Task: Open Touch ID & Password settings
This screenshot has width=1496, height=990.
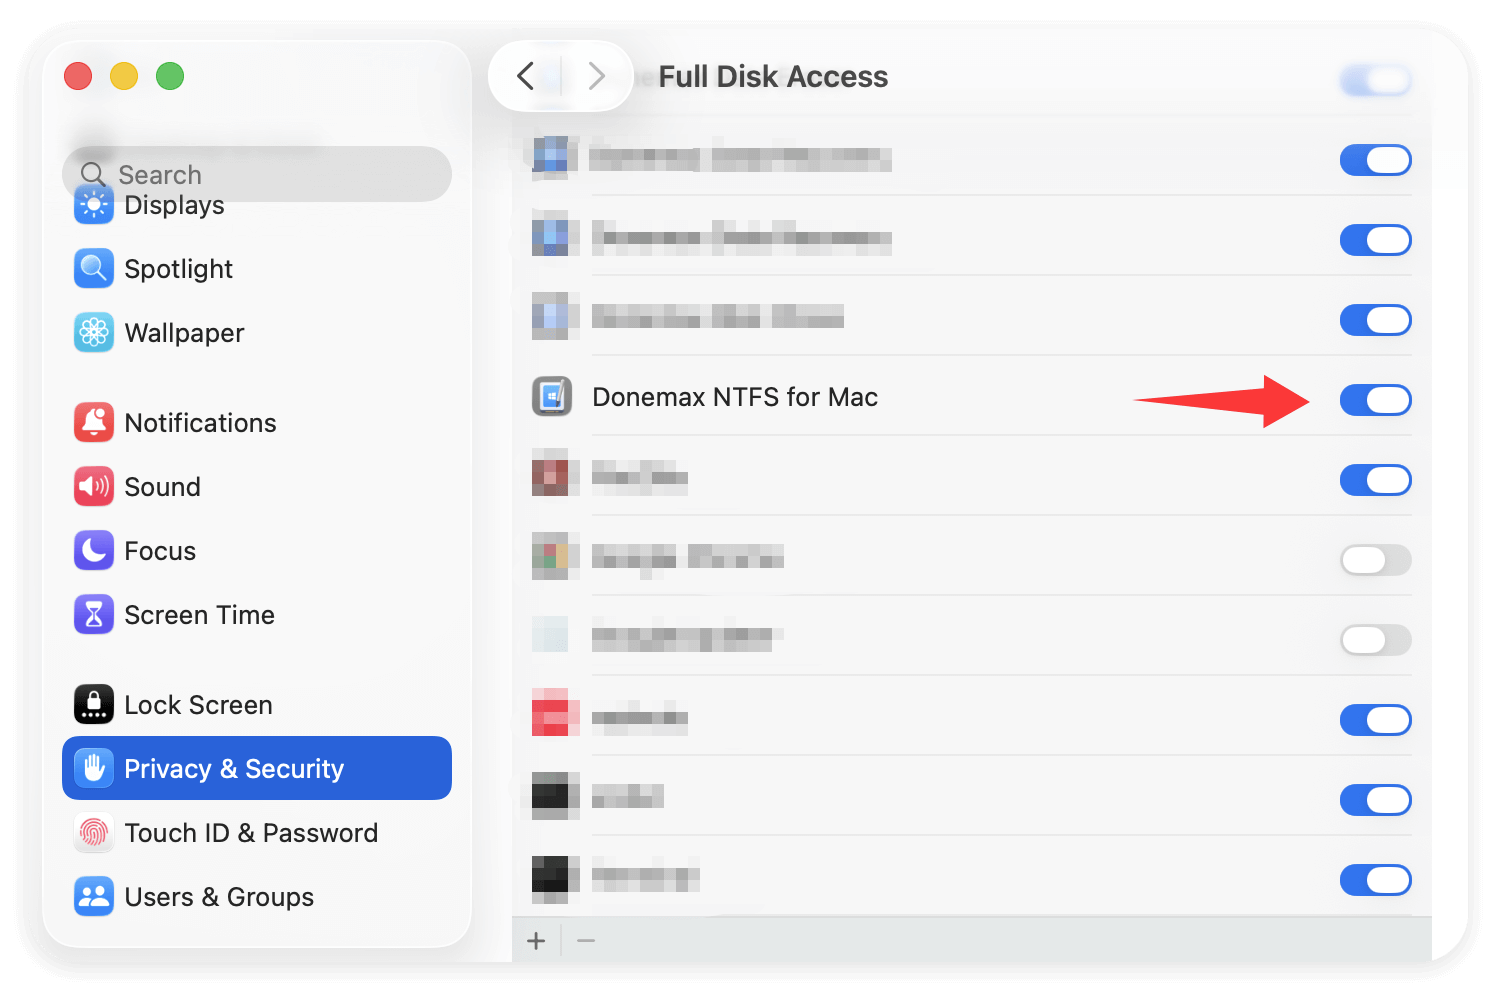Action: (x=251, y=832)
